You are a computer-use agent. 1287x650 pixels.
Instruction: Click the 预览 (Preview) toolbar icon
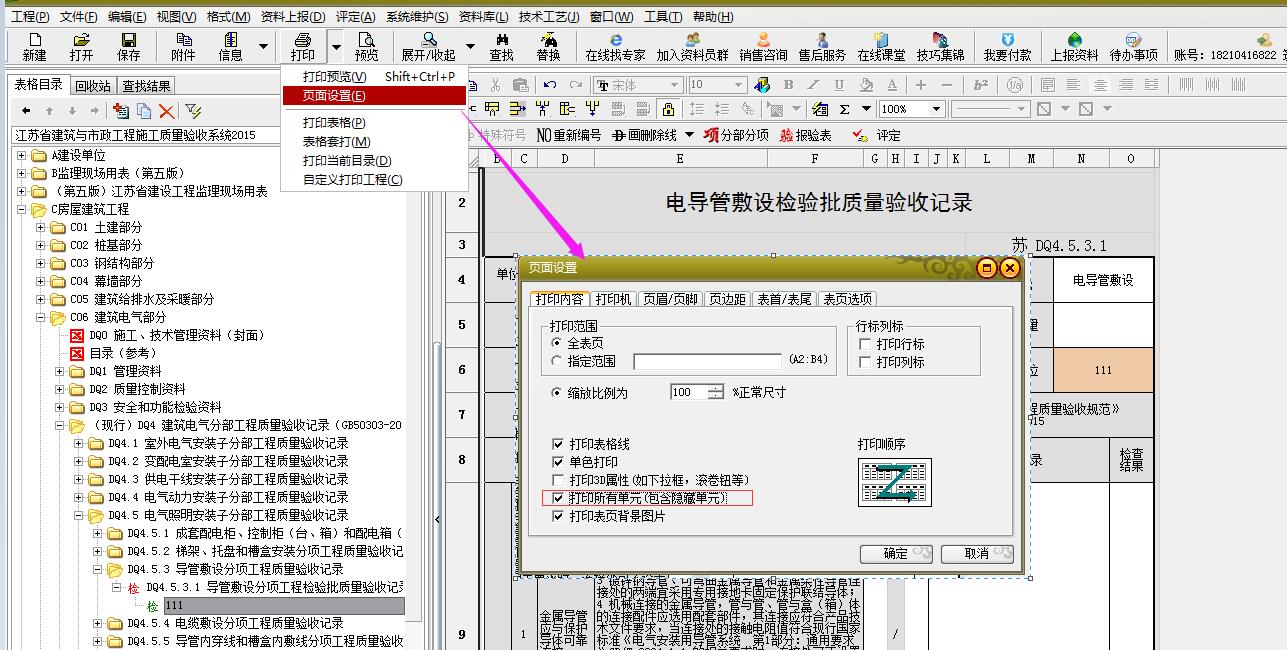[x=367, y=46]
